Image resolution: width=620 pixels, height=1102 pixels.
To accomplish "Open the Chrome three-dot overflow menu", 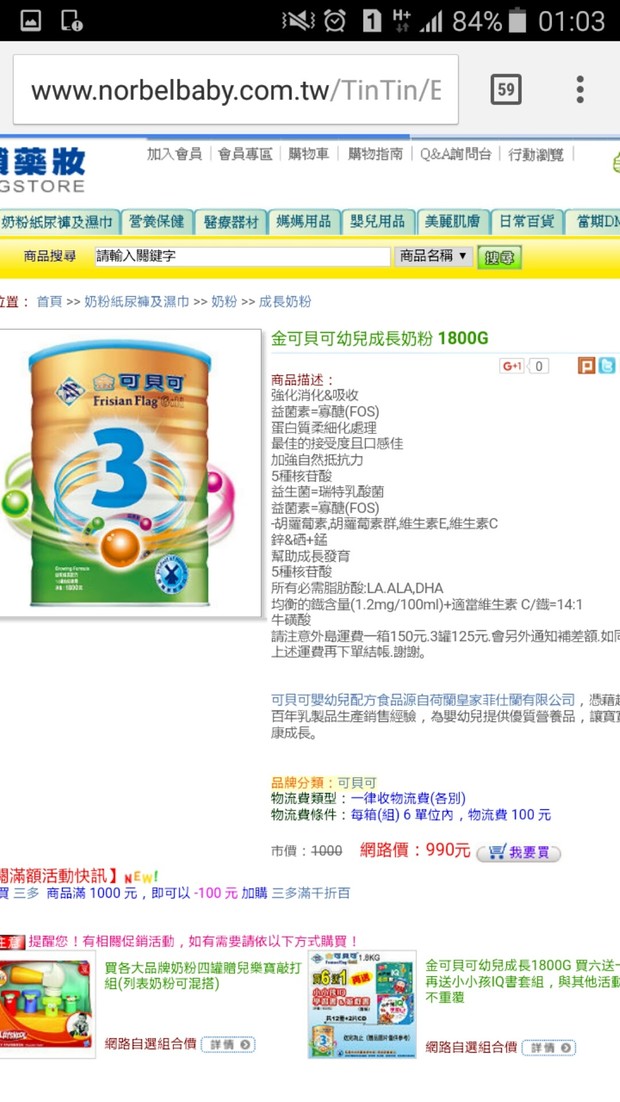I will click(x=580, y=89).
